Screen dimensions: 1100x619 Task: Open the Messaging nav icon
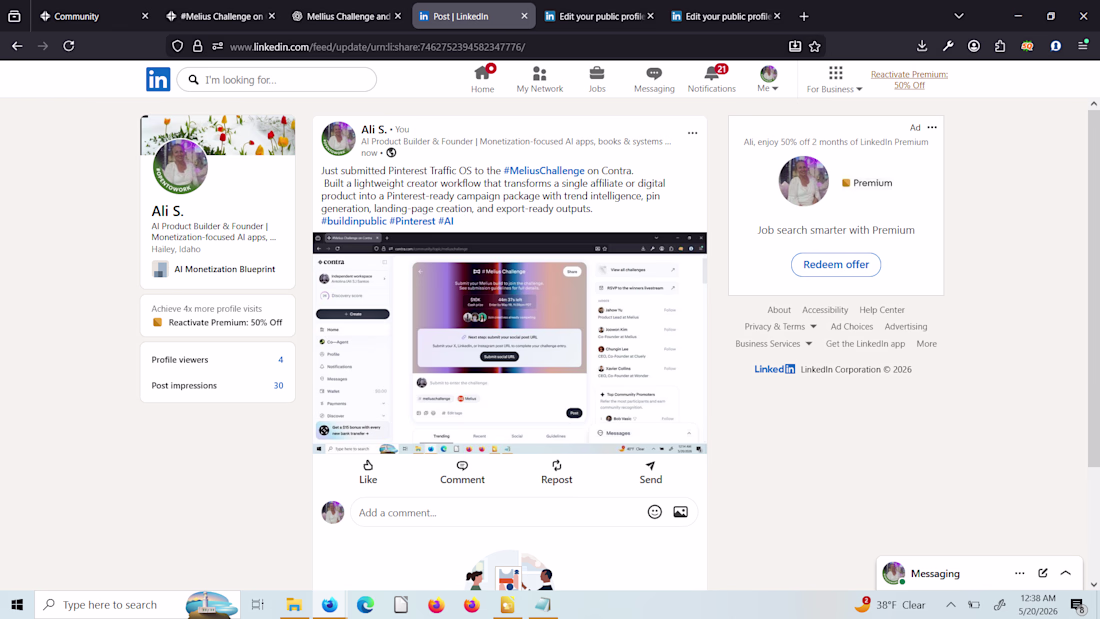654,79
